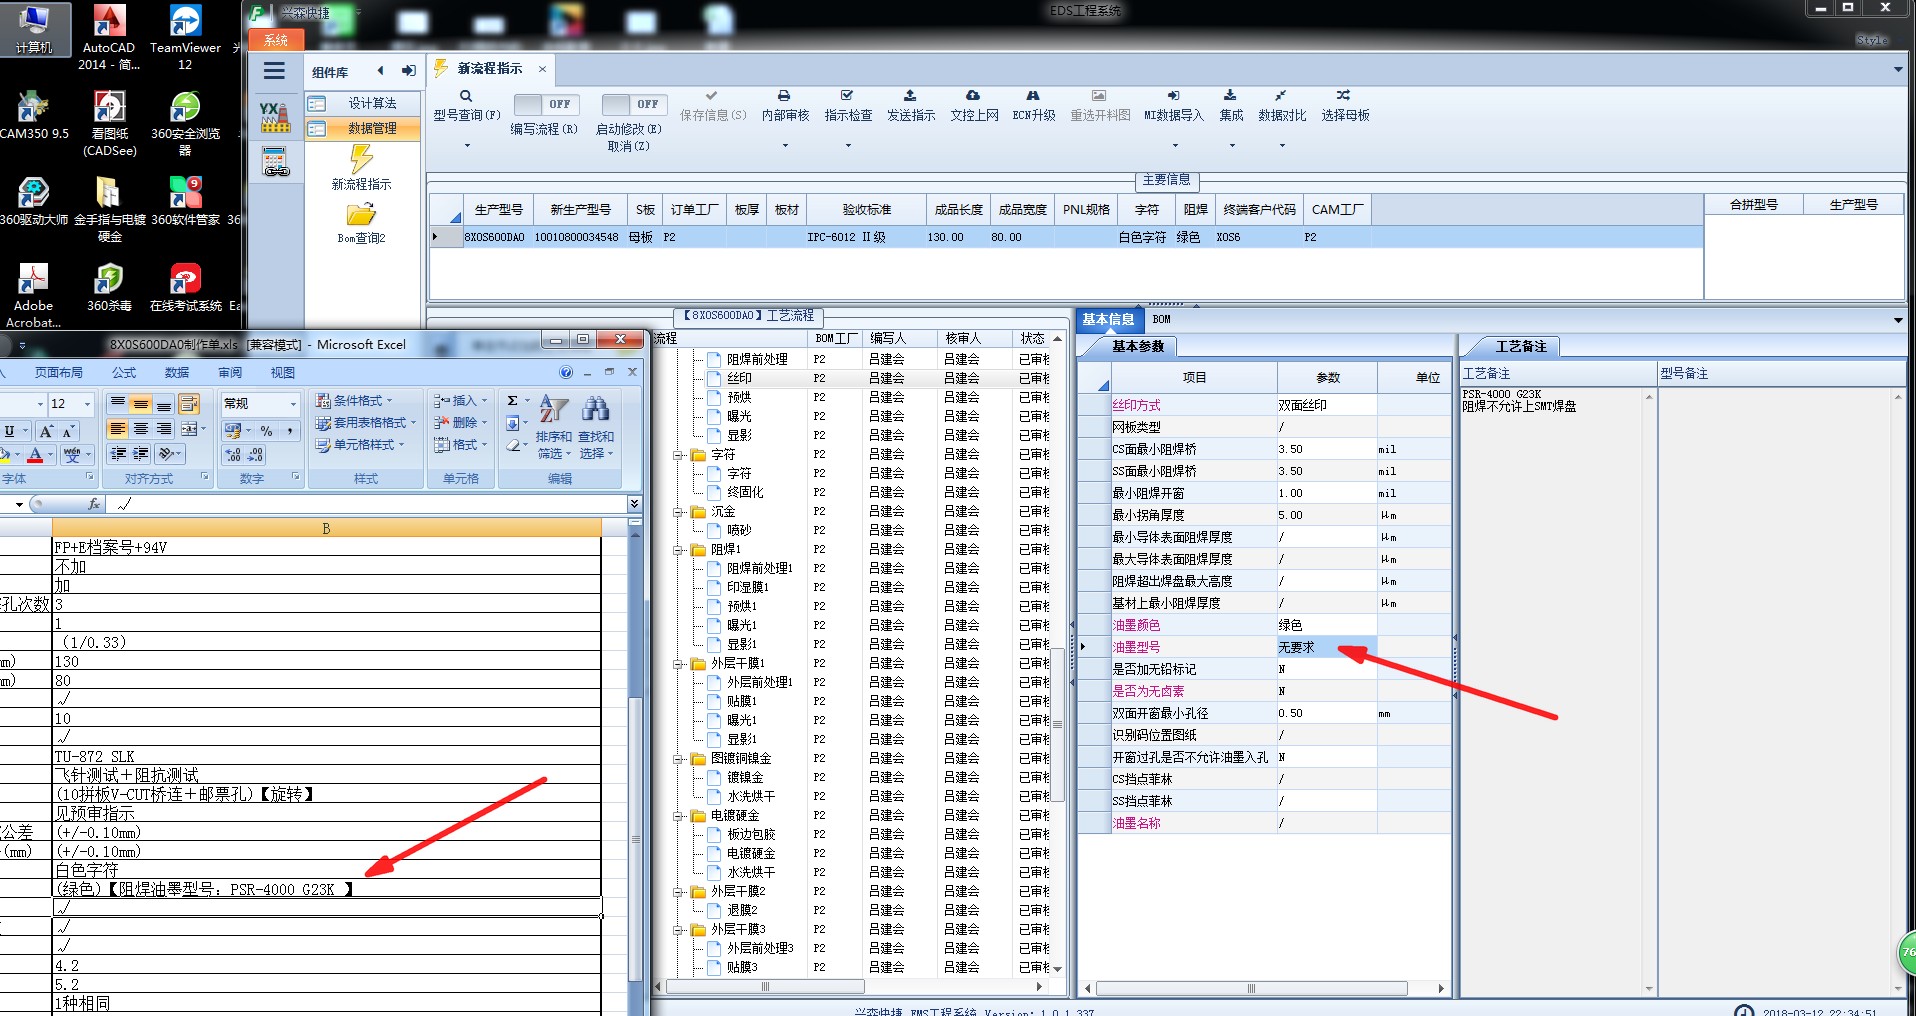Click Excel's insert function fx icon
The height and width of the screenshot is (1016, 1916).
click(x=94, y=504)
